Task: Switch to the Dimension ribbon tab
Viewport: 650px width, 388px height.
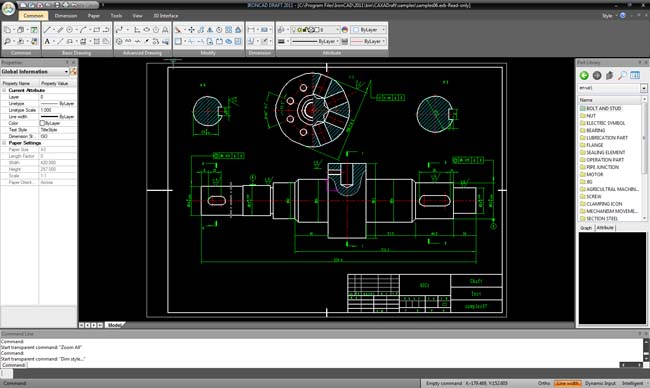Action: tap(66, 16)
